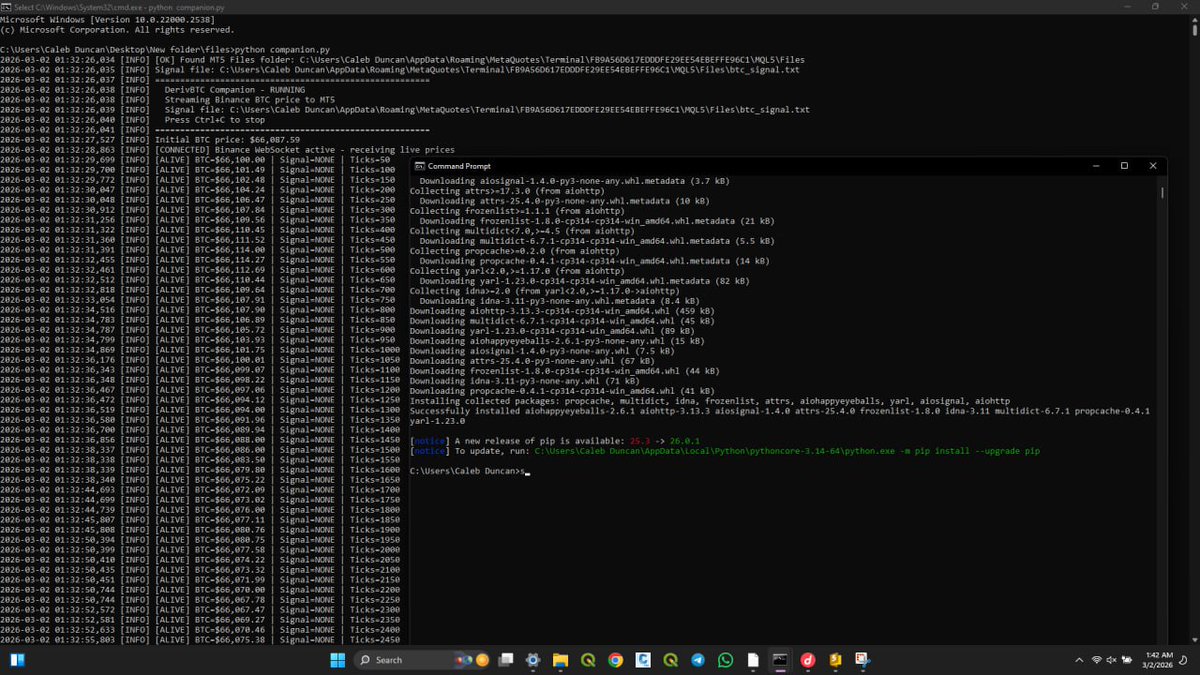Open the blue C app icon in the taskbar

pos(643,660)
